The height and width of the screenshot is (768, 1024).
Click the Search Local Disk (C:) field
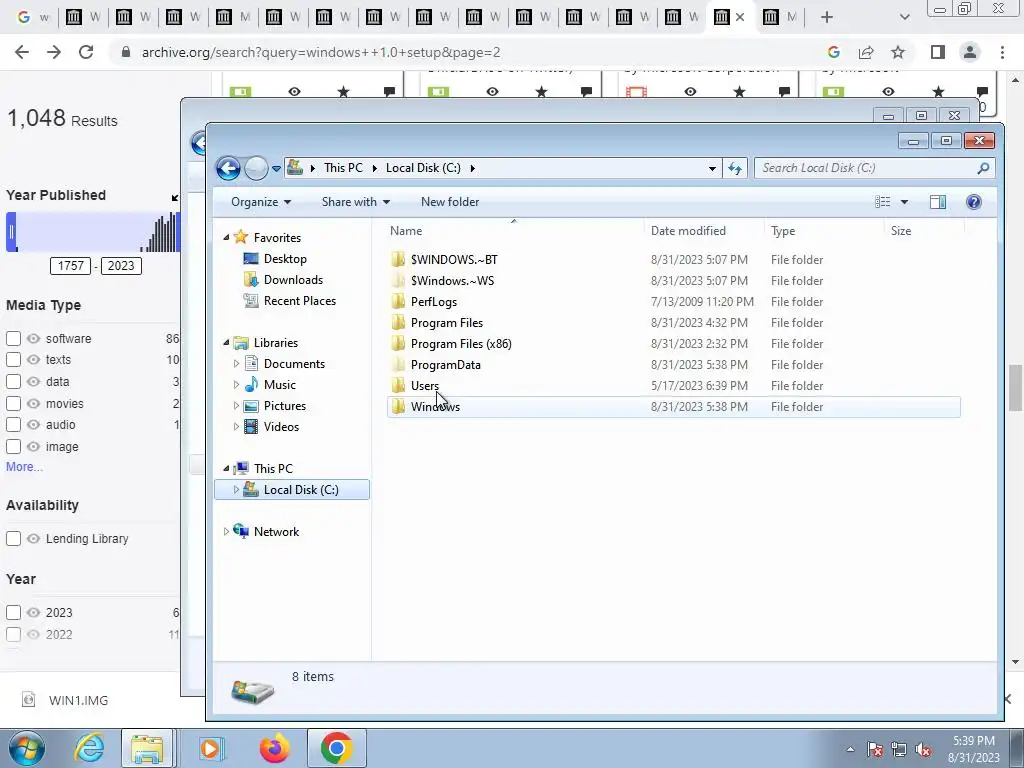point(874,168)
